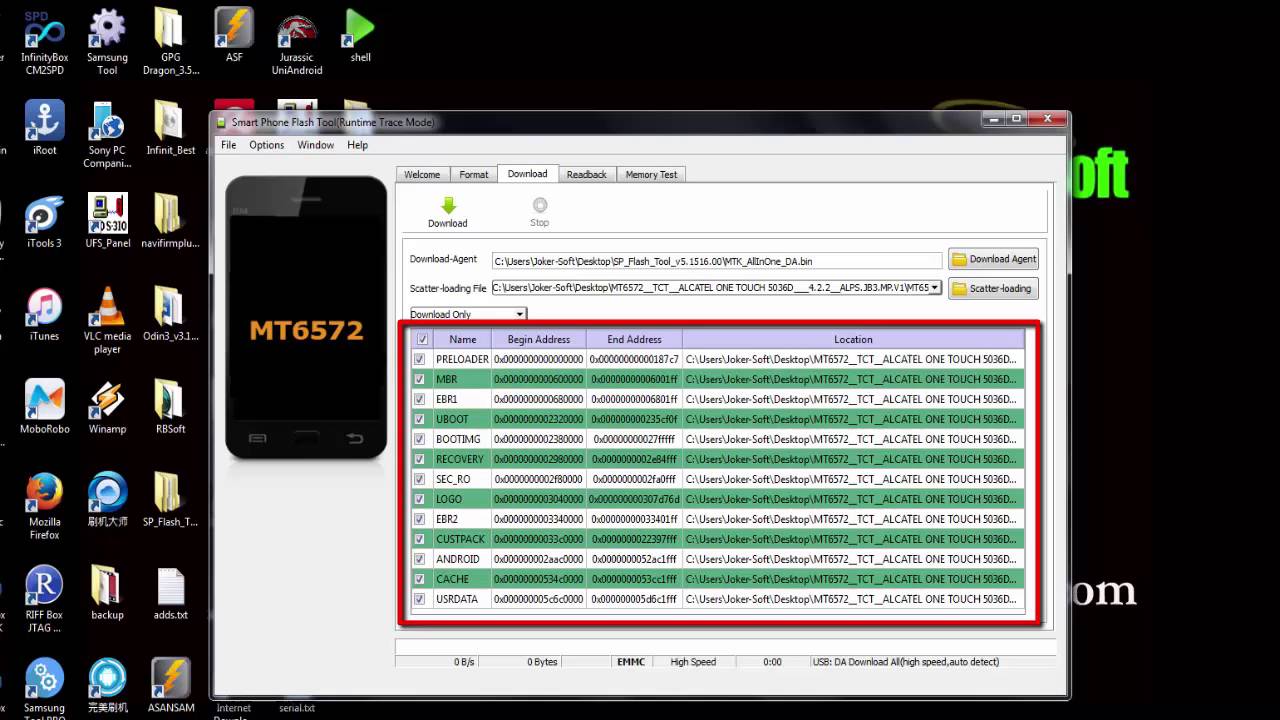Screen dimensions: 1280x720
Task: Open the backup folder on the desktop
Action: 107,593
